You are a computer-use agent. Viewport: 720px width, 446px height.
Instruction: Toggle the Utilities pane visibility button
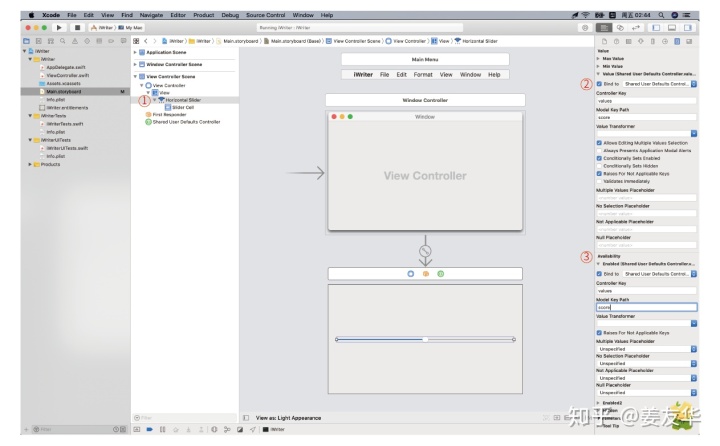[x=687, y=28]
